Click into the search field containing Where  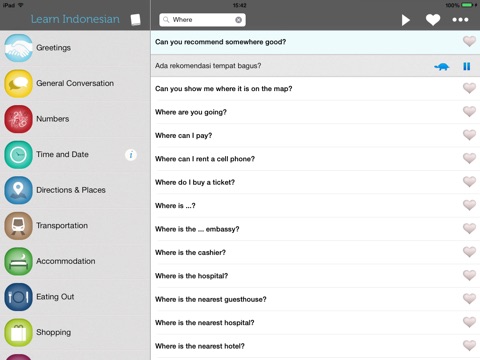(x=202, y=20)
